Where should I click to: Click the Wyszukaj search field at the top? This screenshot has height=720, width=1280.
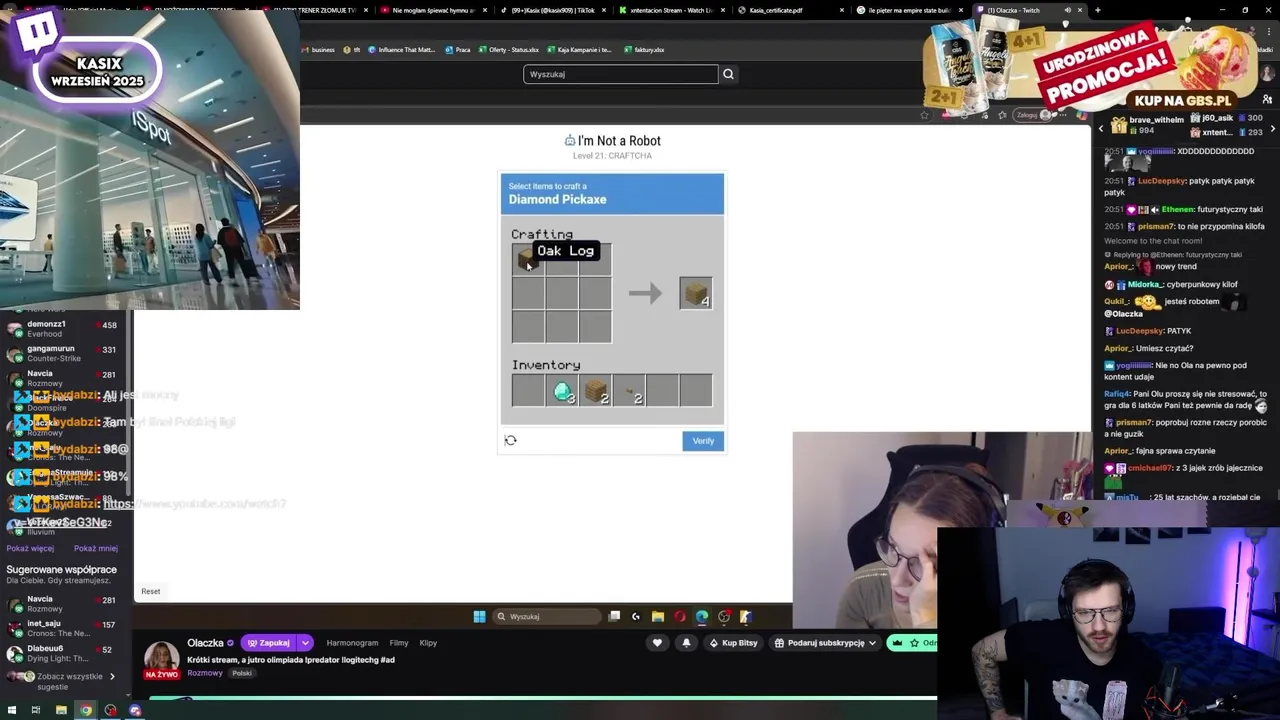click(x=620, y=74)
